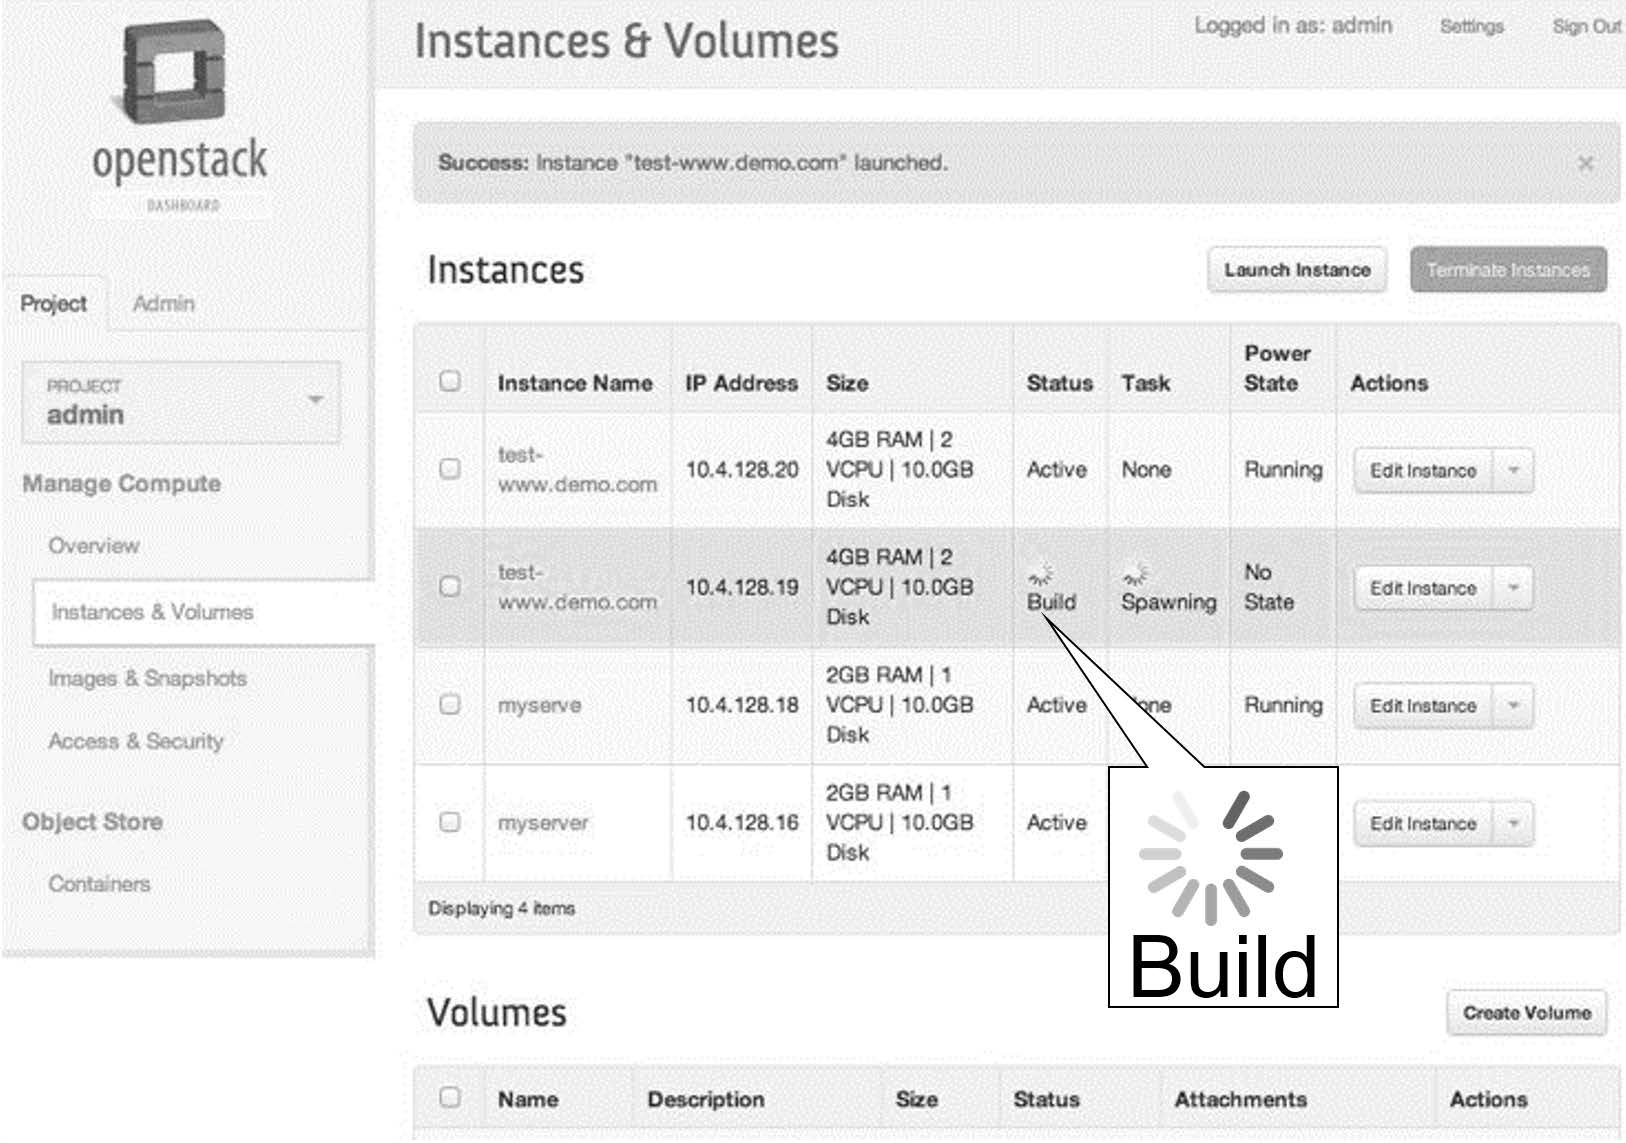Open the Settings link
Viewport: 1626px width, 1143px height.
1471,26
